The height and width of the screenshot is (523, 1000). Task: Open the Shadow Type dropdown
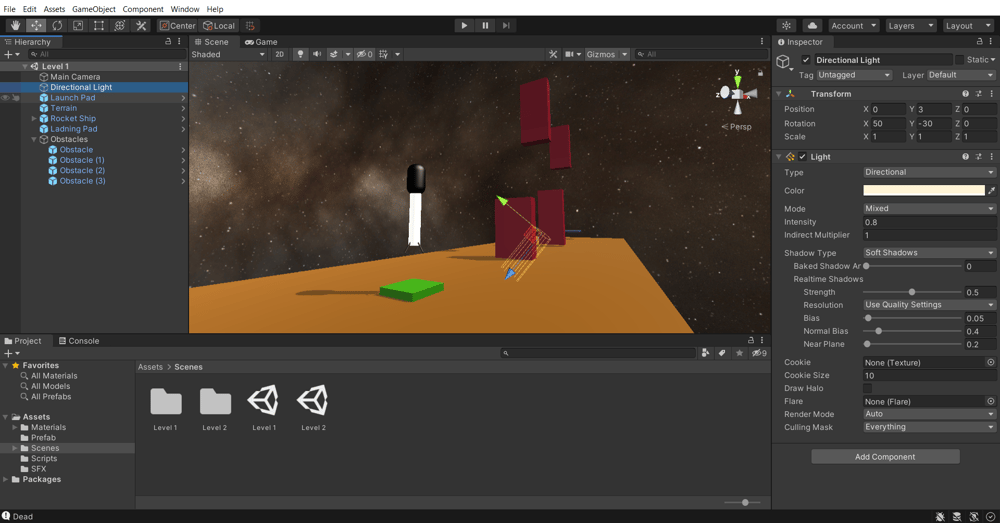point(929,253)
